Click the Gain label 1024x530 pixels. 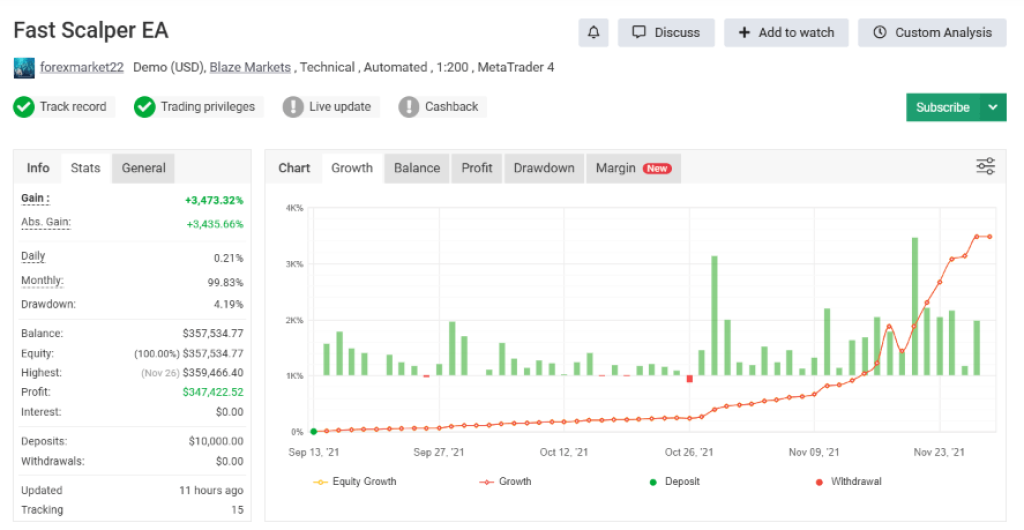(x=35, y=198)
